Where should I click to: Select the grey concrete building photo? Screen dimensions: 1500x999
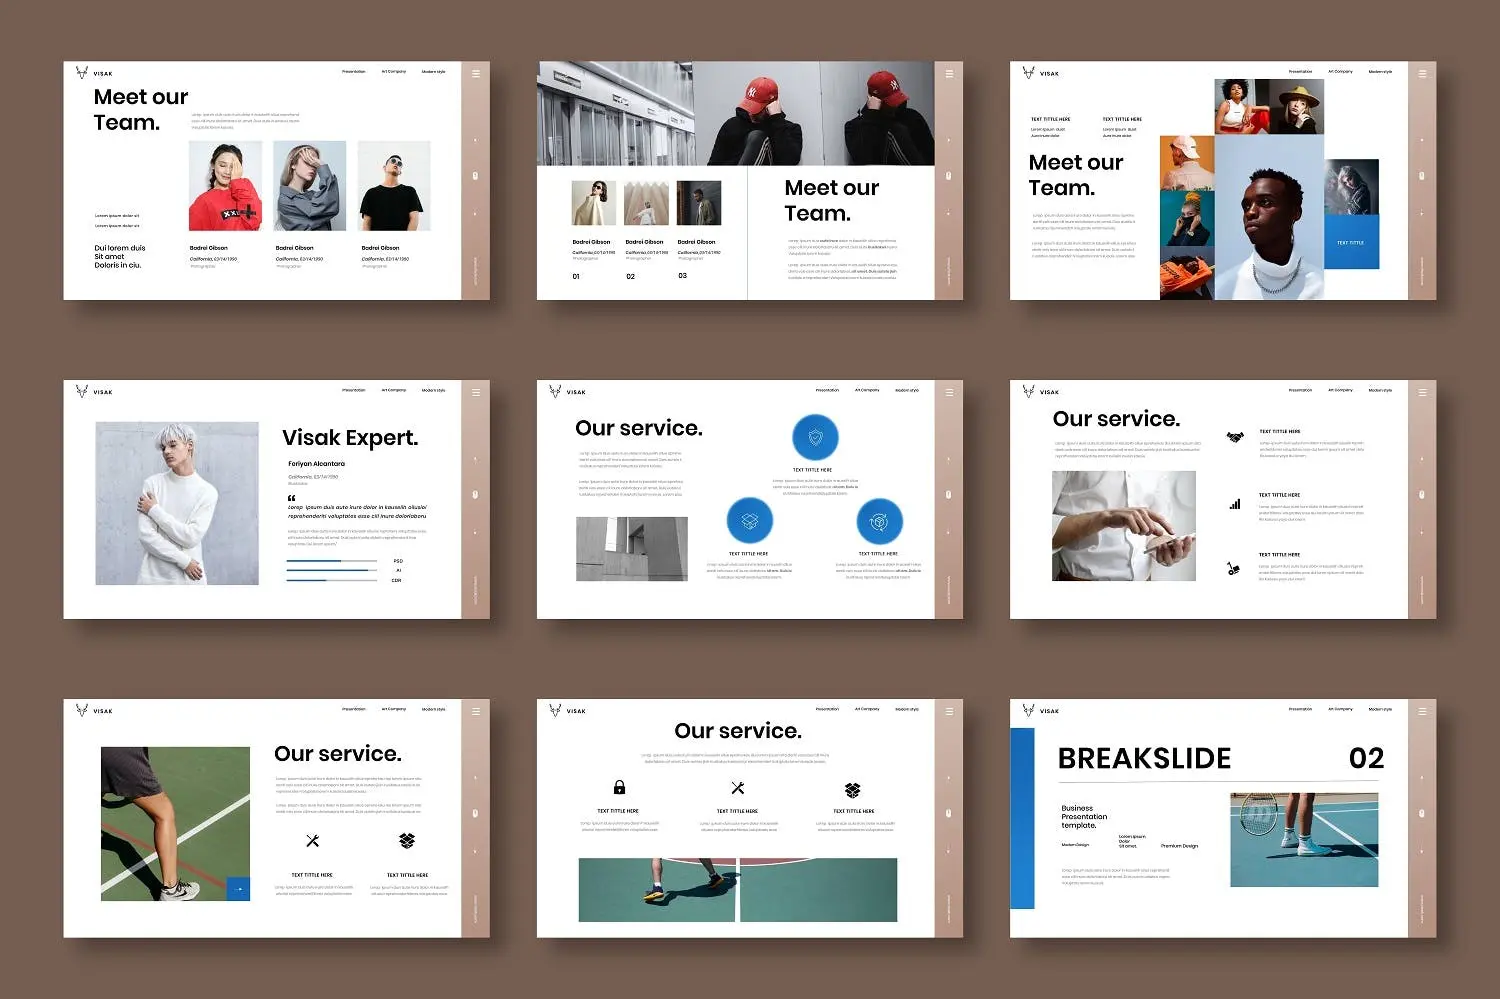[632, 549]
